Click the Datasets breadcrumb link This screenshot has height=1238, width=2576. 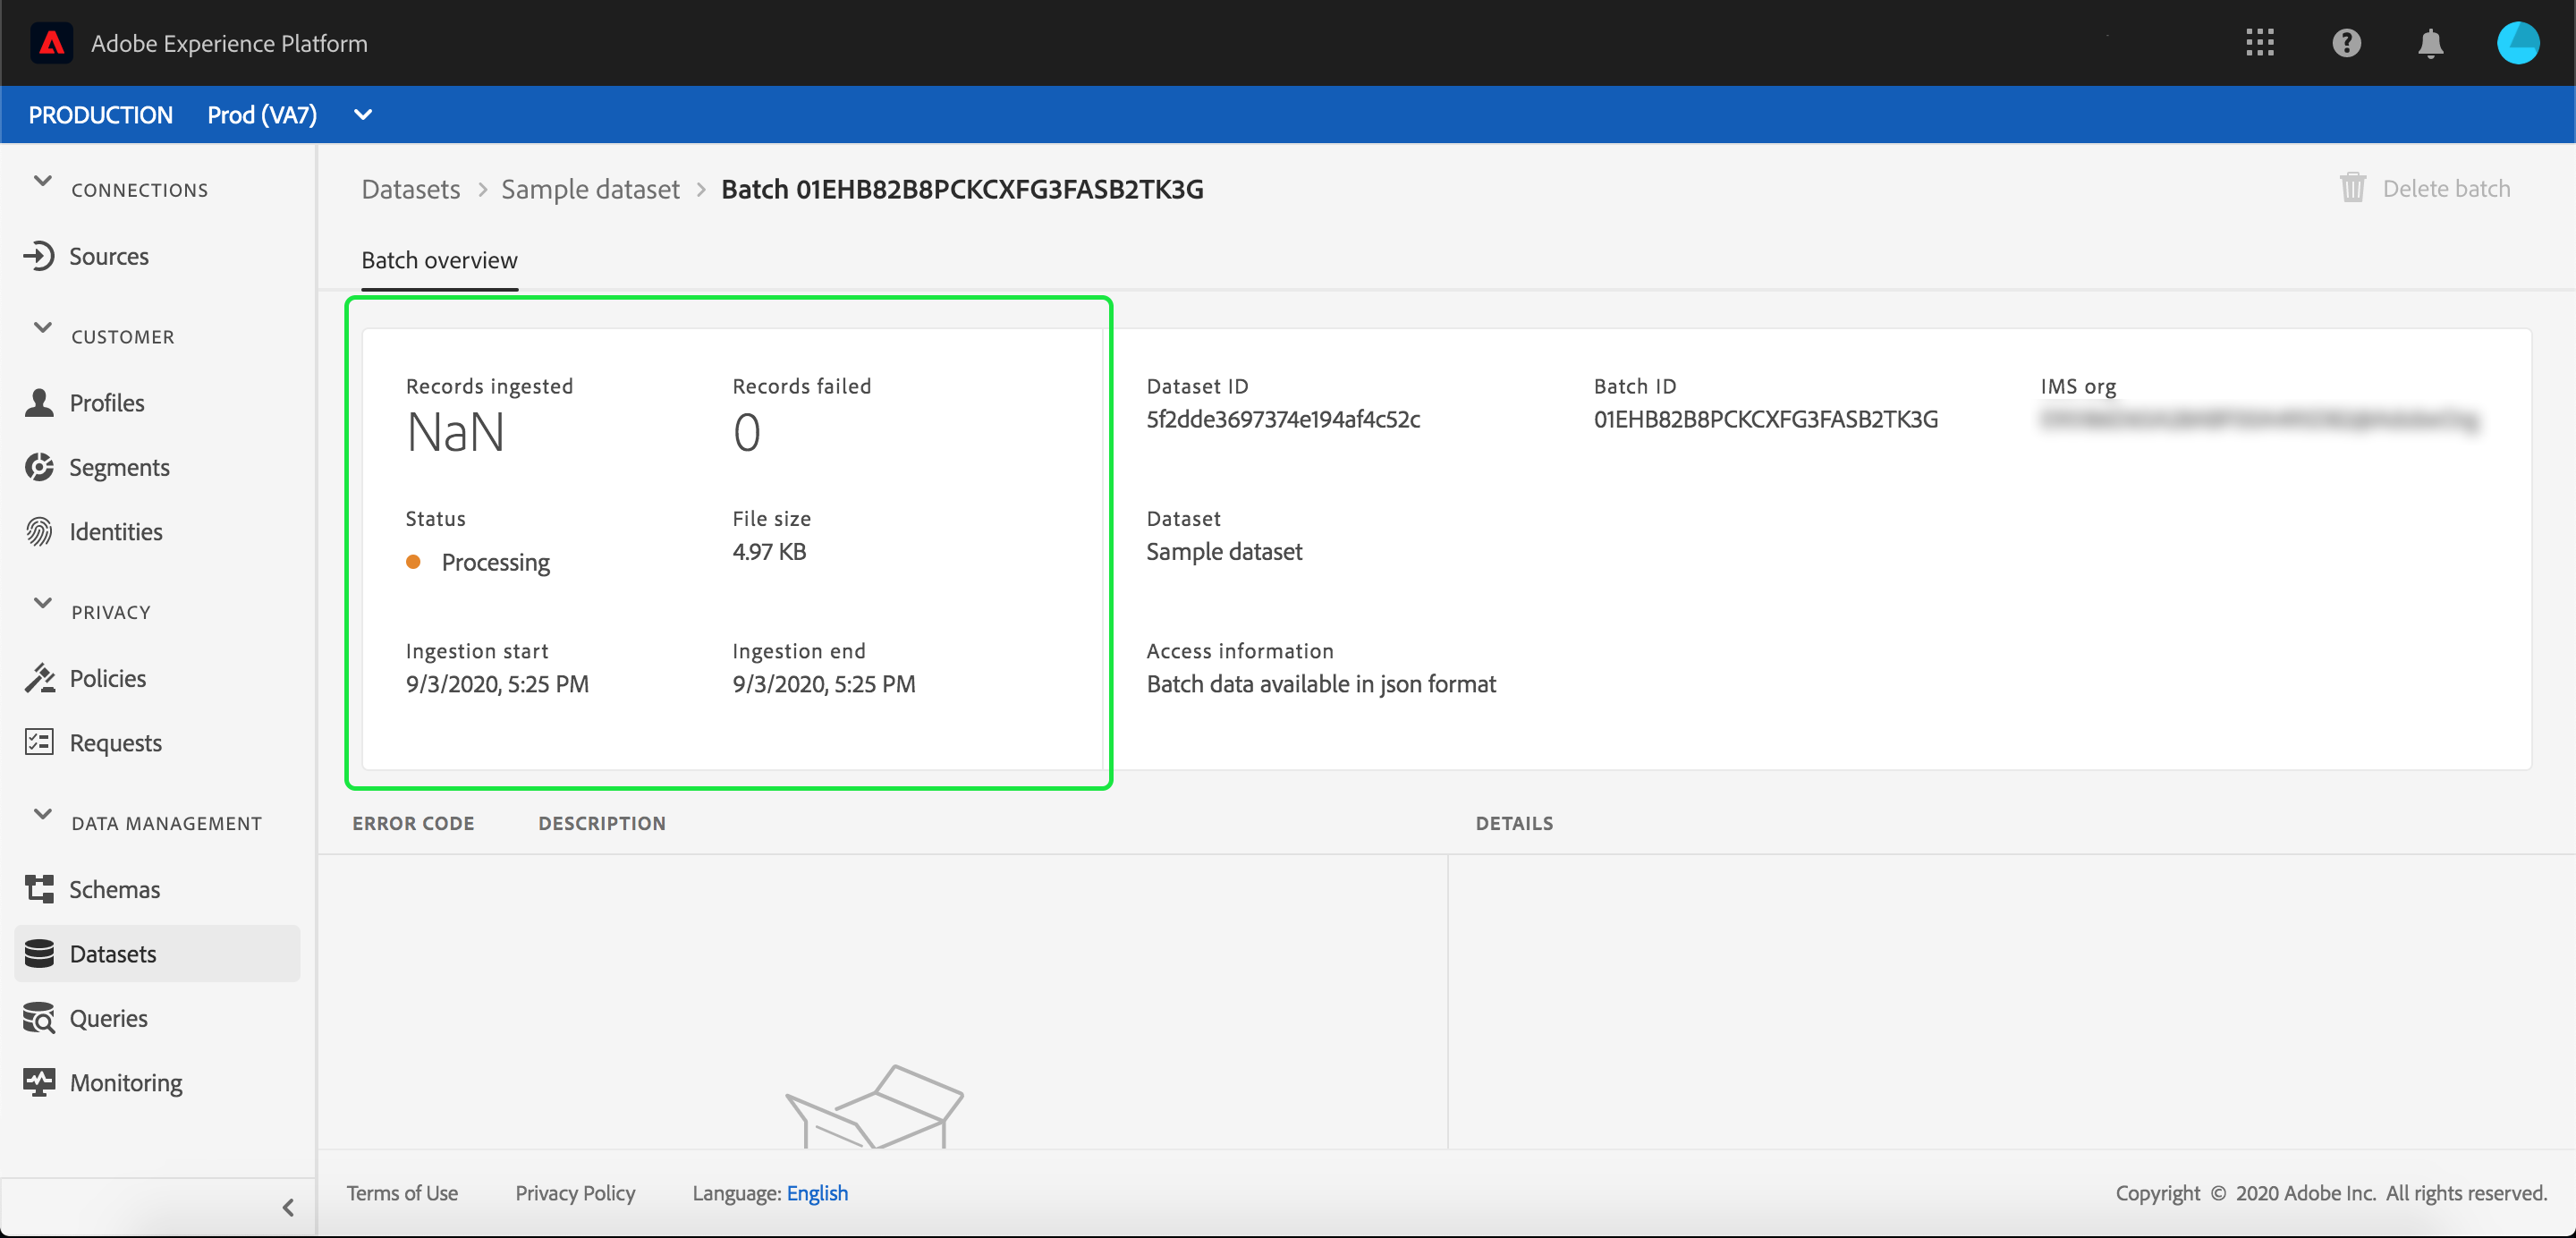tap(410, 189)
